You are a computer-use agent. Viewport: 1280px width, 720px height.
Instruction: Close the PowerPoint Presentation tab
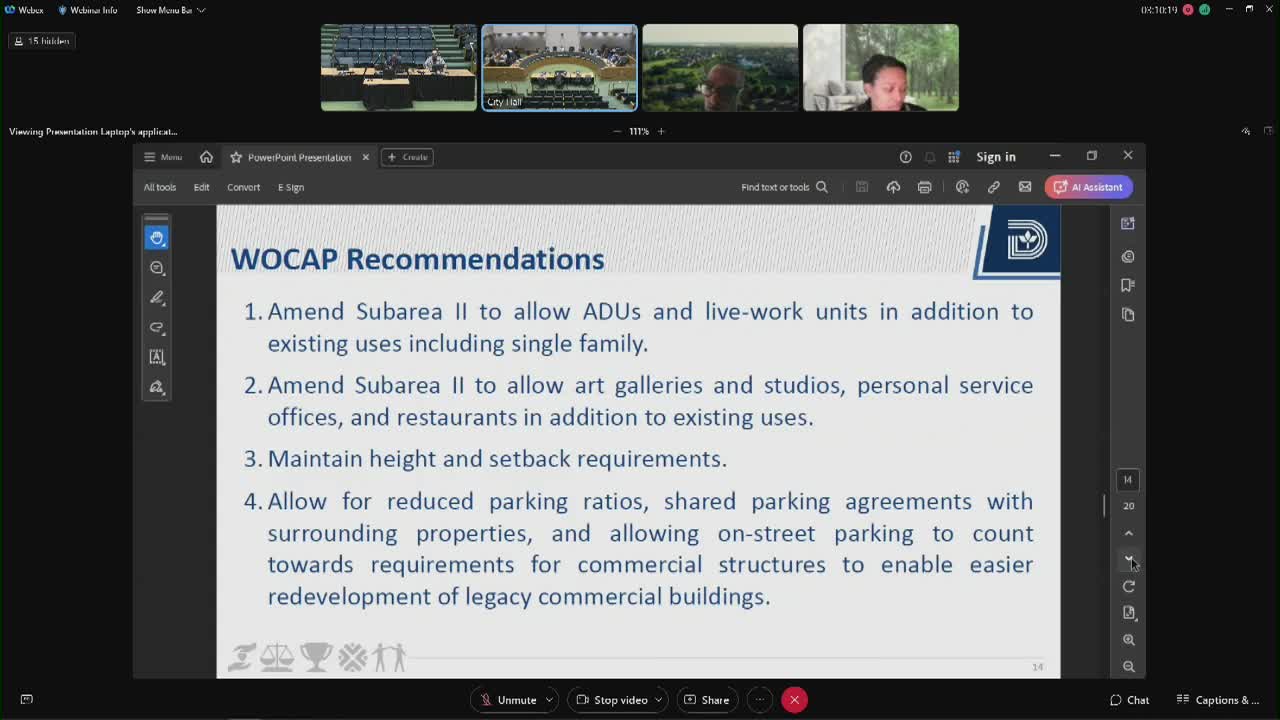(365, 157)
